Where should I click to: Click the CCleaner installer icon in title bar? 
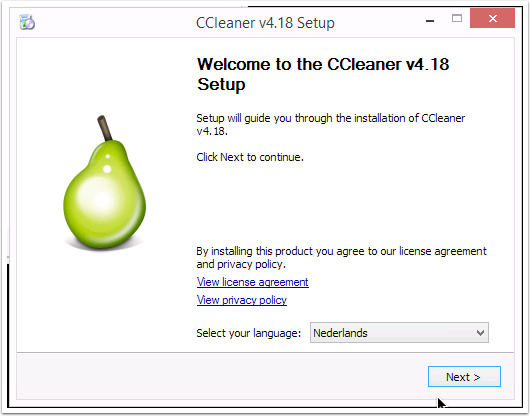pyautogui.click(x=27, y=22)
